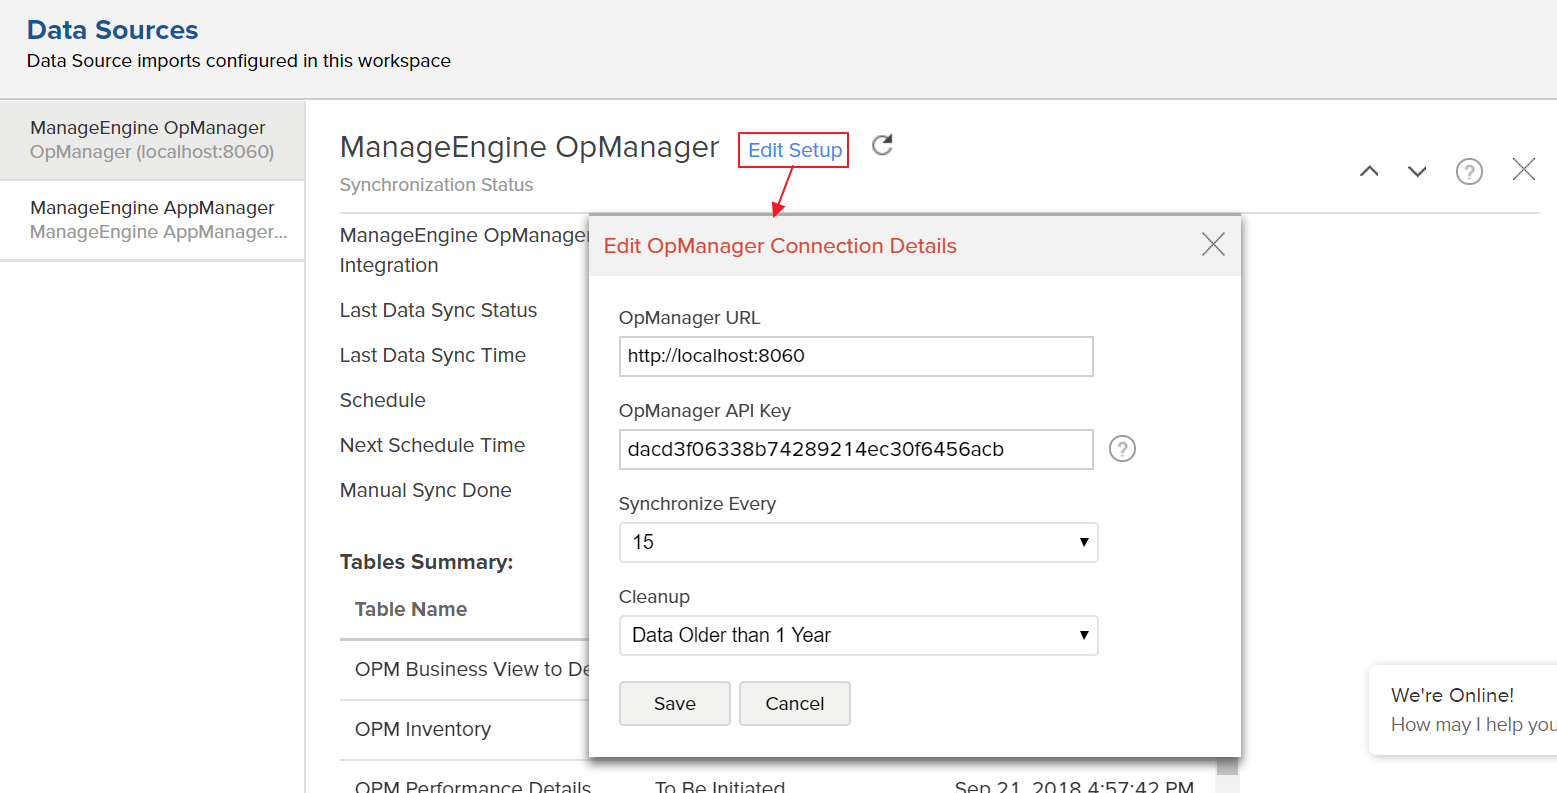Close the Data Sources panel with X
This screenshot has width=1557, height=793.
click(1524, 169)
